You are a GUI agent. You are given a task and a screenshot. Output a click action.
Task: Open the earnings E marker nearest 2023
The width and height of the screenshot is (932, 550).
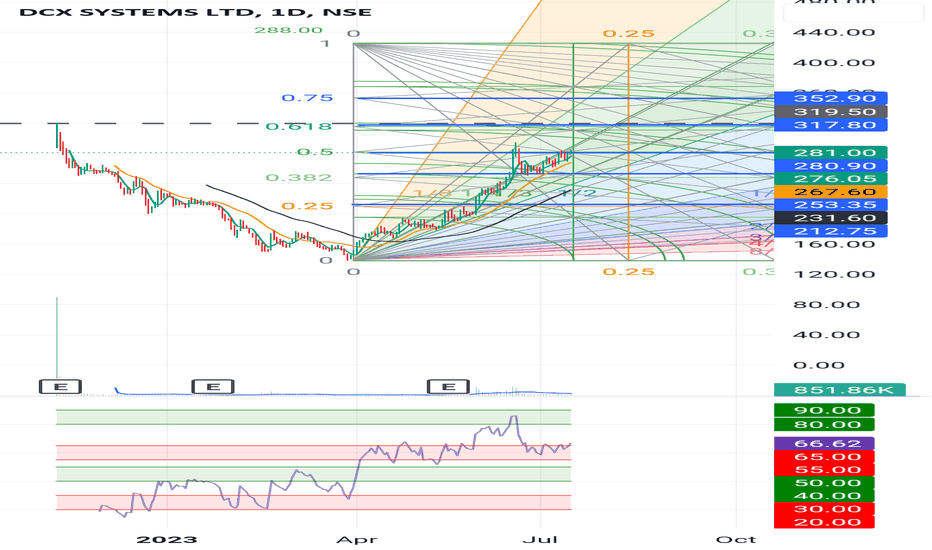point(213,387)
